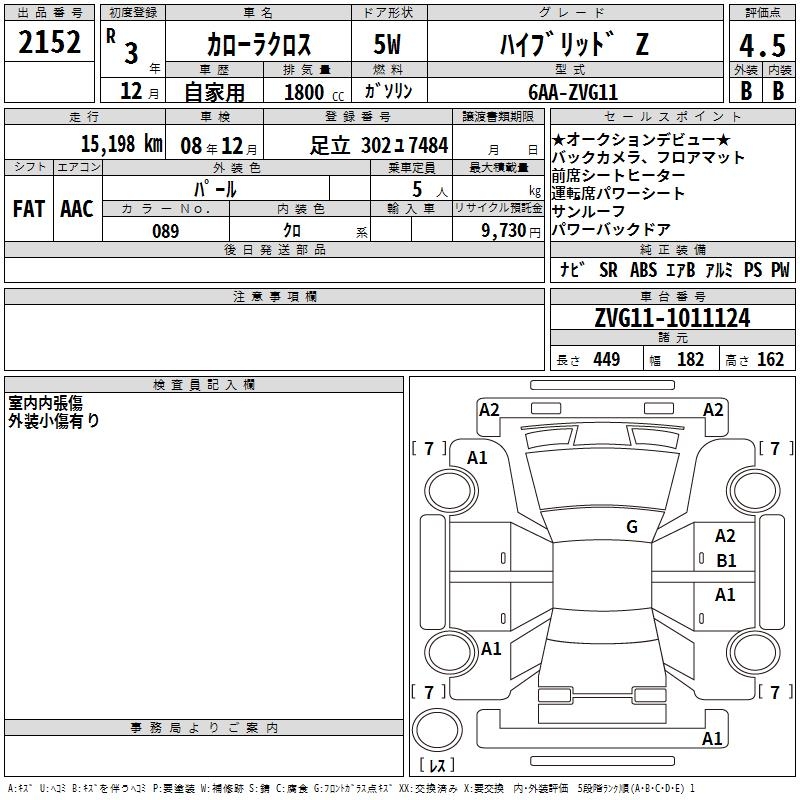Click the line 運転席パワーシート
This screenshot has height=800, width=800.
point(618,193)
